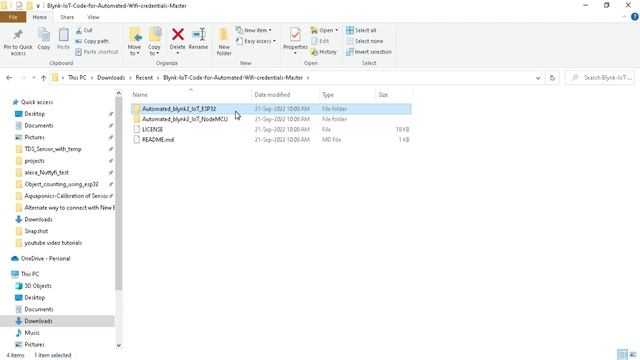Go Up one folder level
This screenshot has height=360, width=640.
point(43,78)
